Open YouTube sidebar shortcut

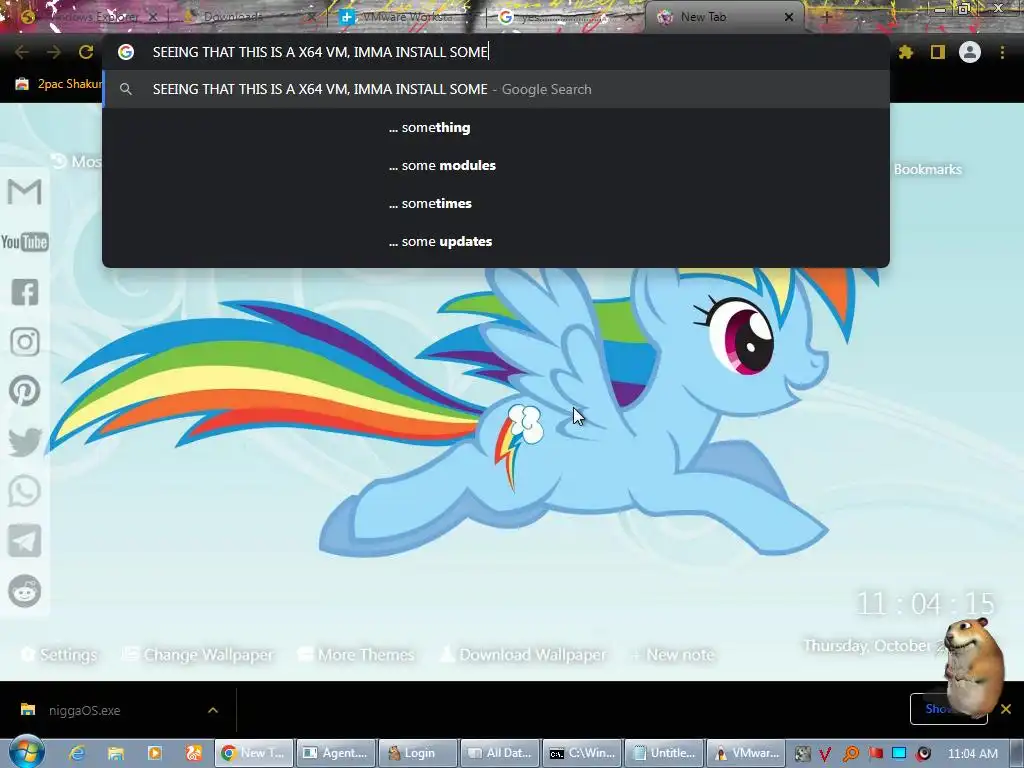(25, 242)
